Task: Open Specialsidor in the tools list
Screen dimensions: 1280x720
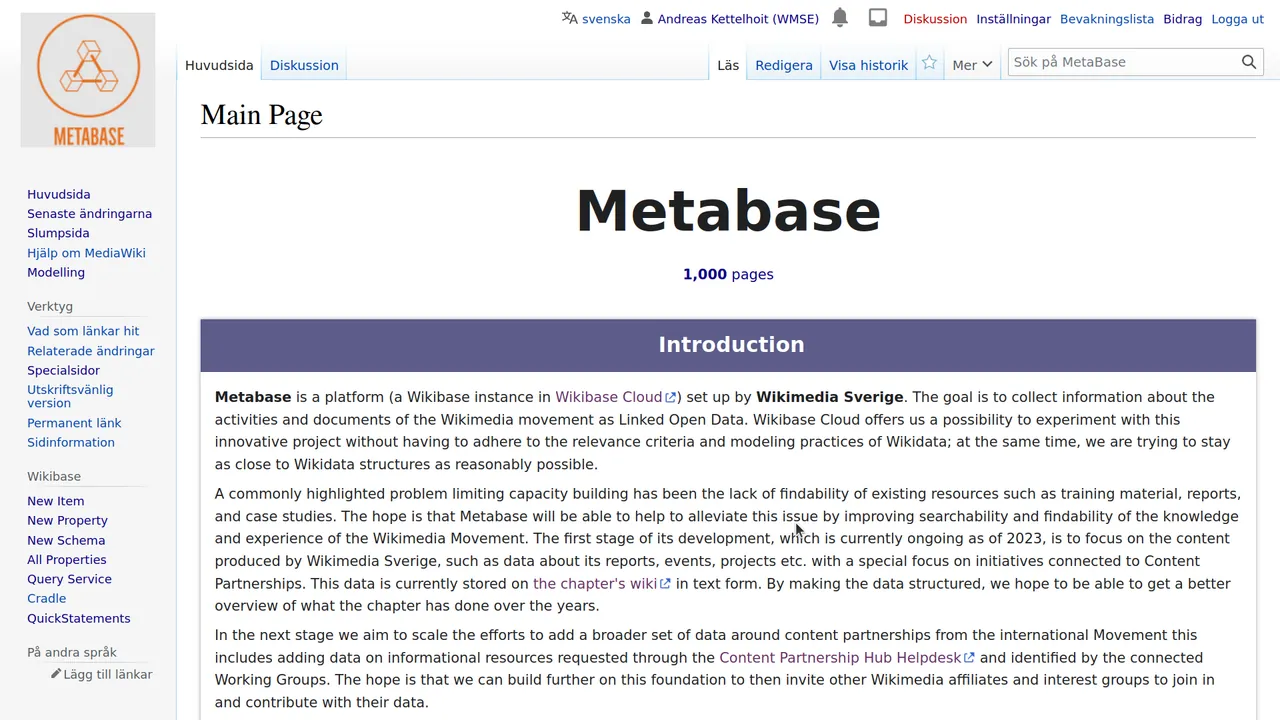Action: 64,370
